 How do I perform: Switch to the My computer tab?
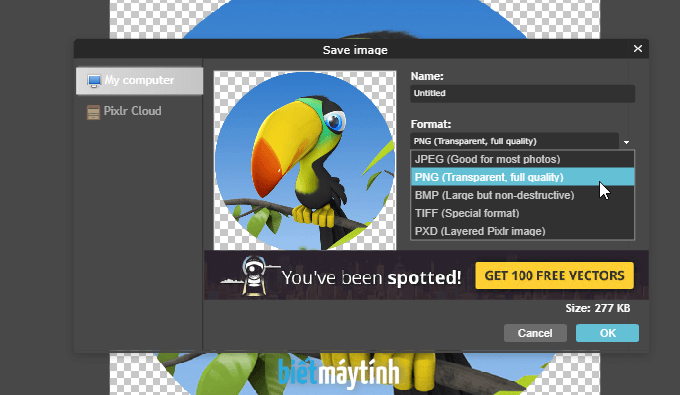tap(139, 81)
